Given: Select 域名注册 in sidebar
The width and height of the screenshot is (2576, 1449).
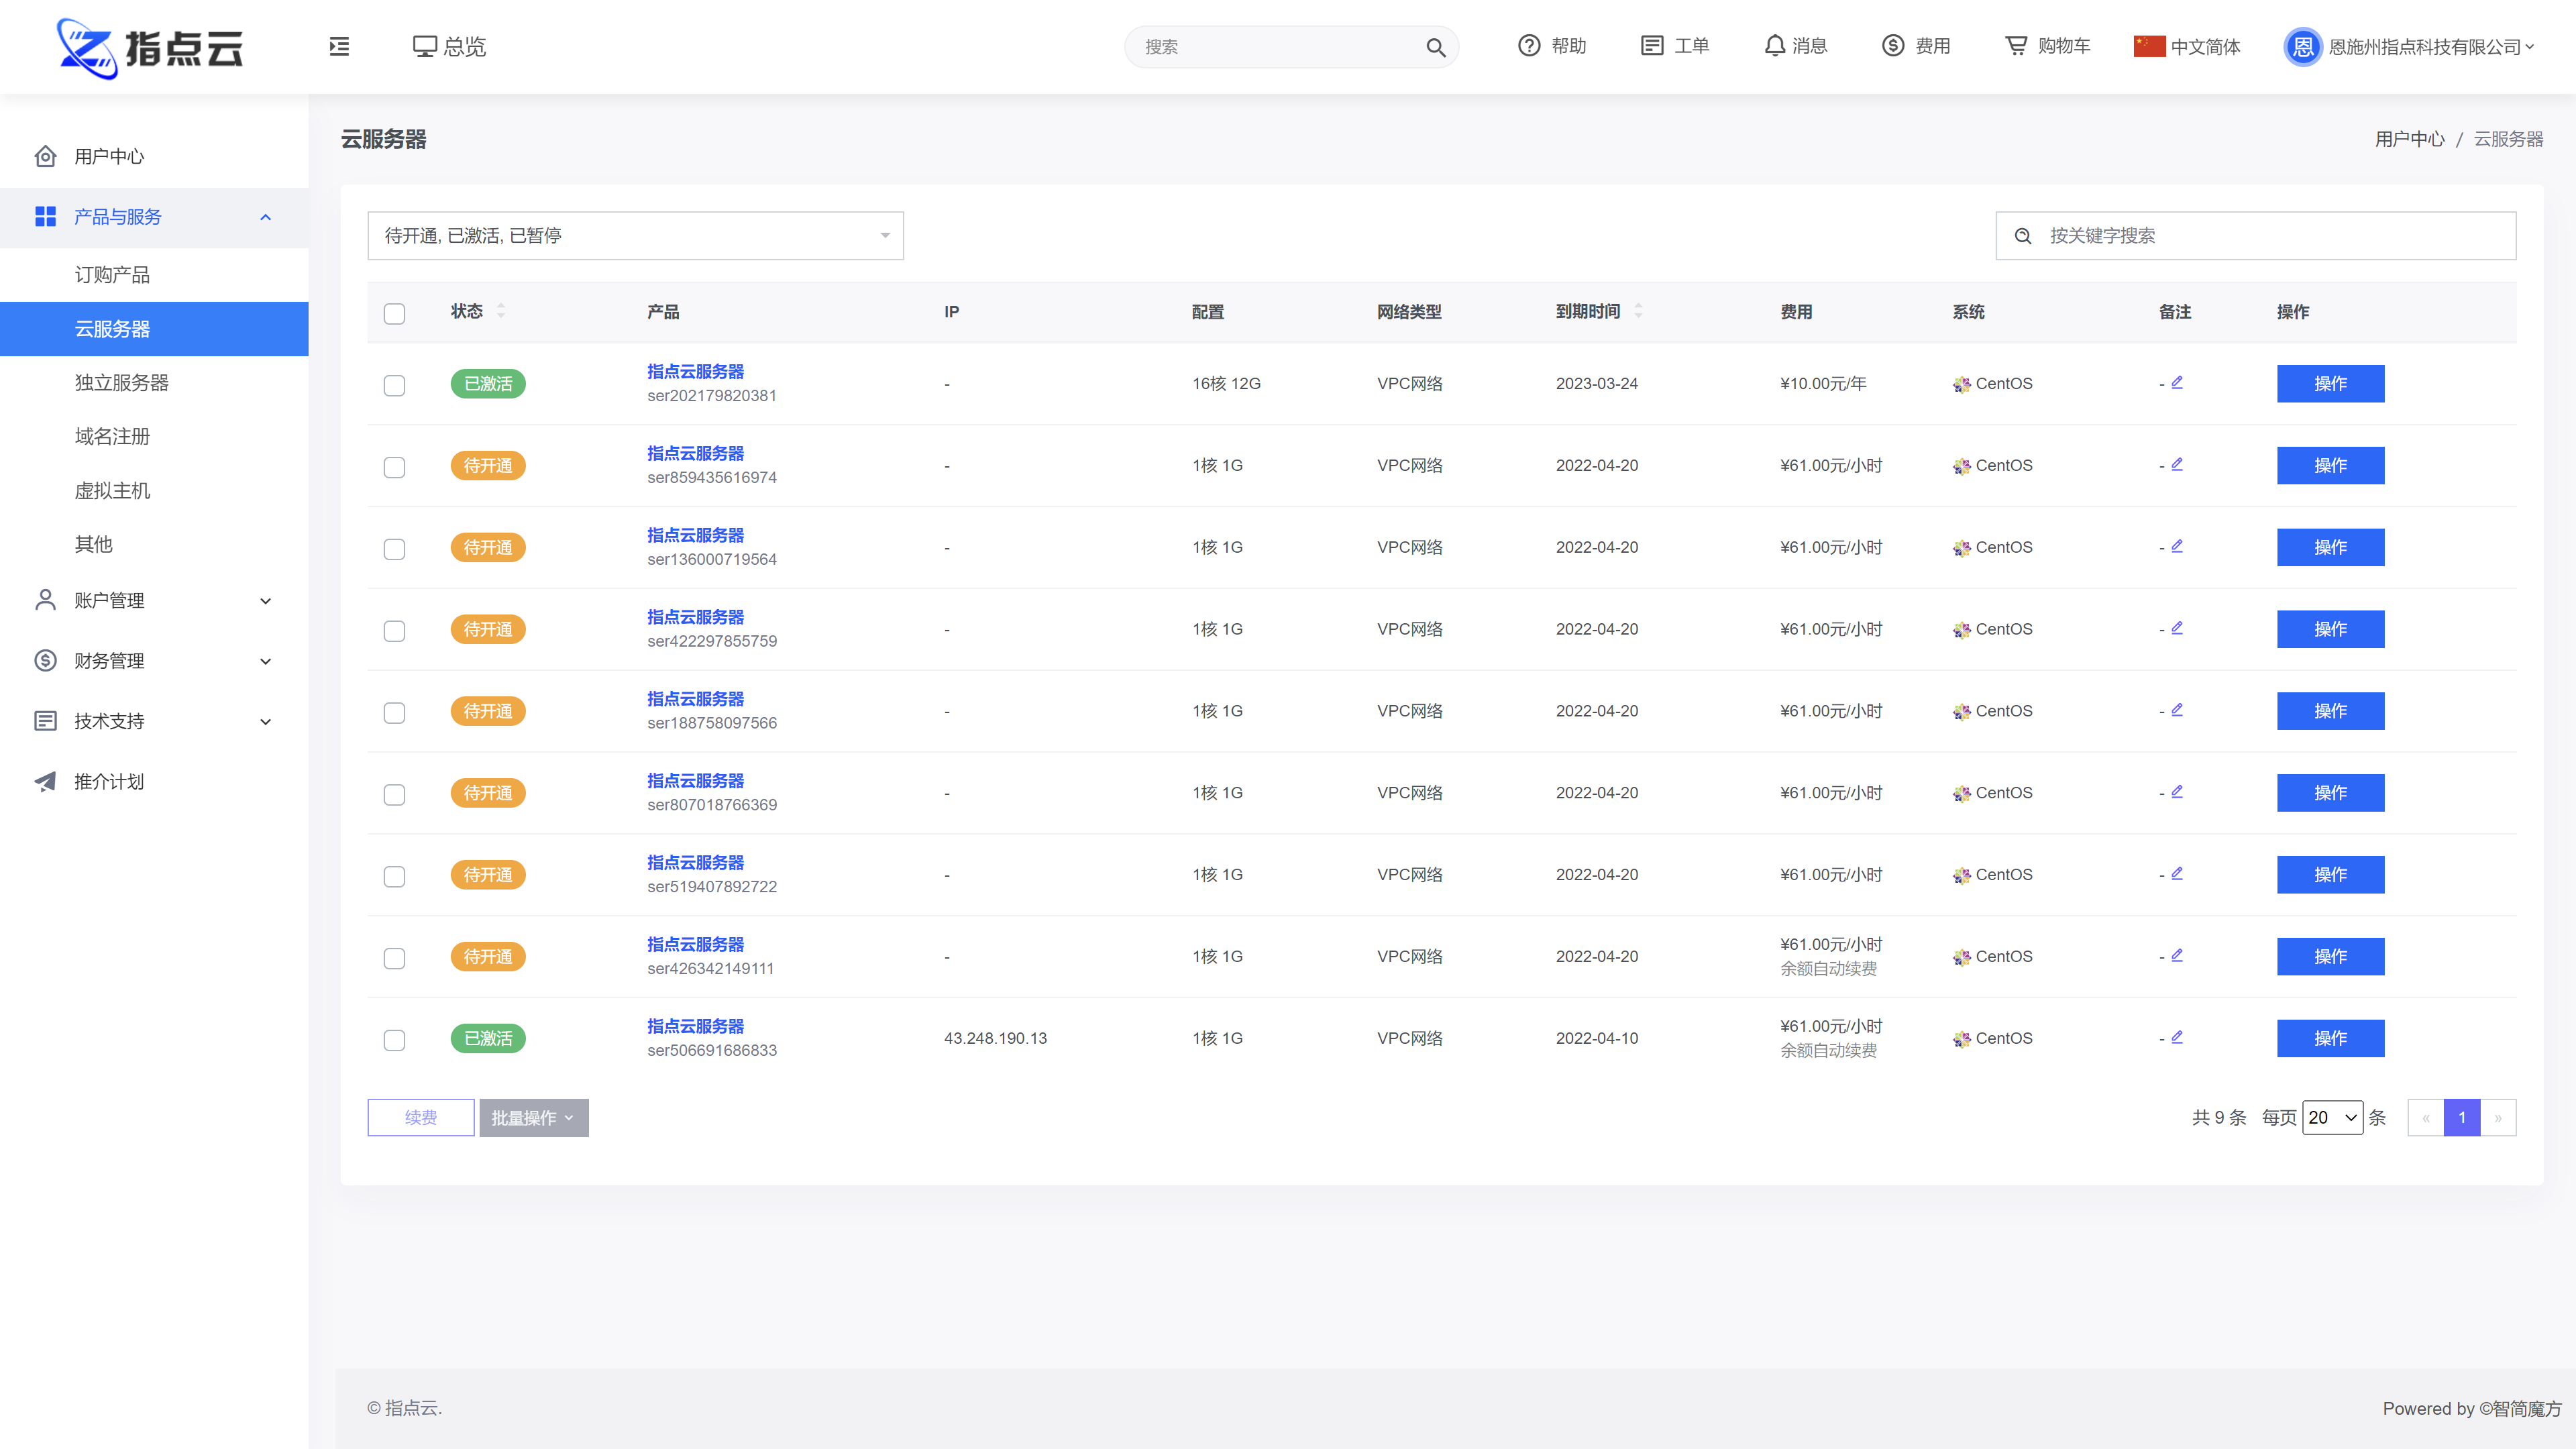Looking at the screenshot, I should tap(154, 436).
